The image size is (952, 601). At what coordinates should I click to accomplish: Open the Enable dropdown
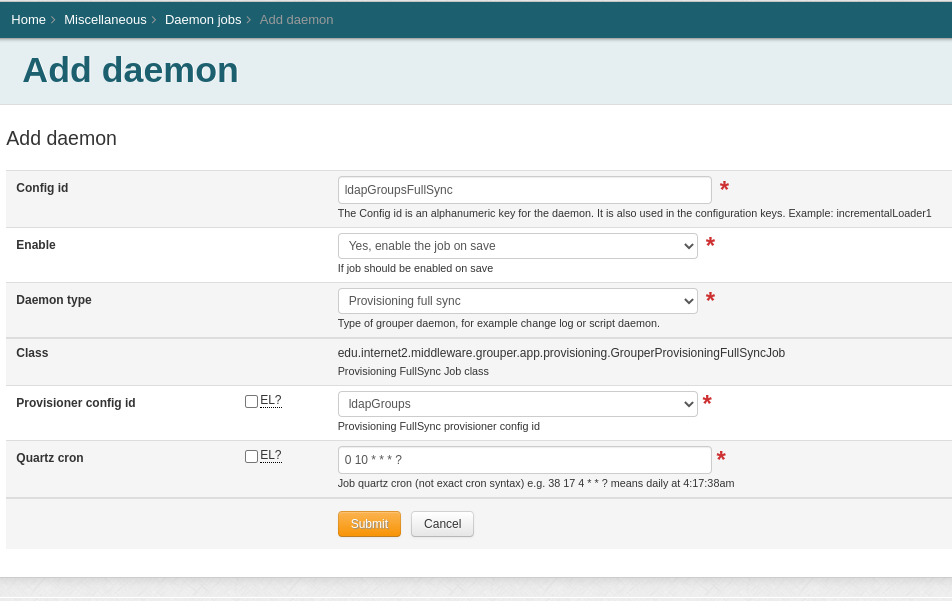click(517, 246)
